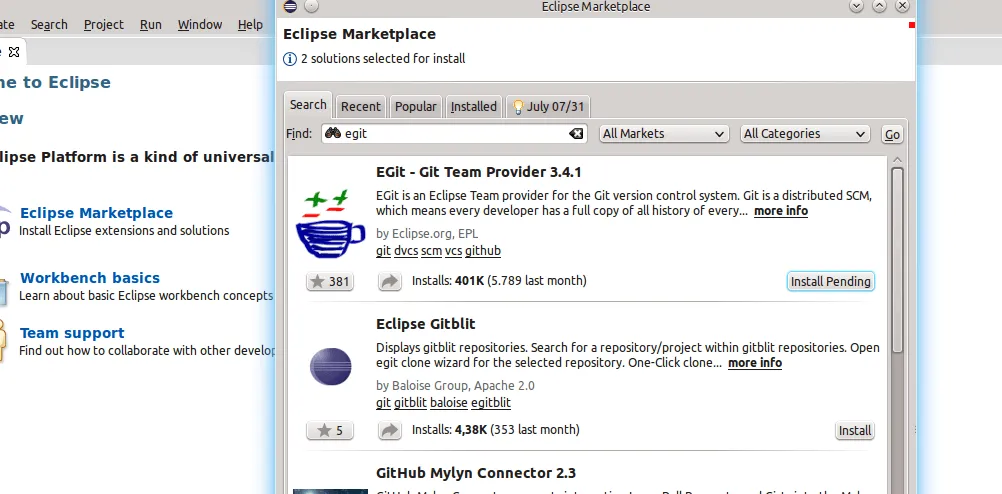Click the github tag under EGit
1002x494 pixels.
483,251
